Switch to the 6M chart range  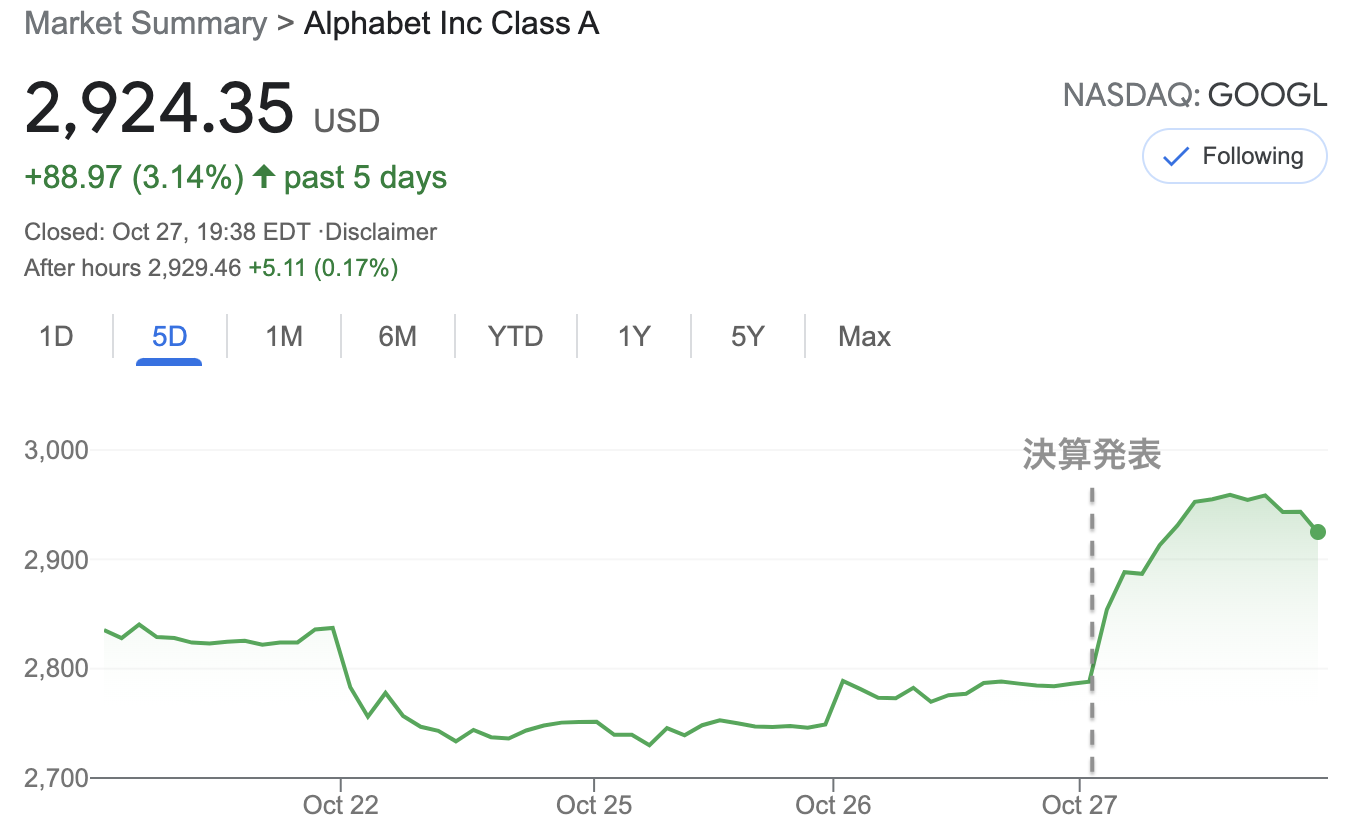coord(398,337)
